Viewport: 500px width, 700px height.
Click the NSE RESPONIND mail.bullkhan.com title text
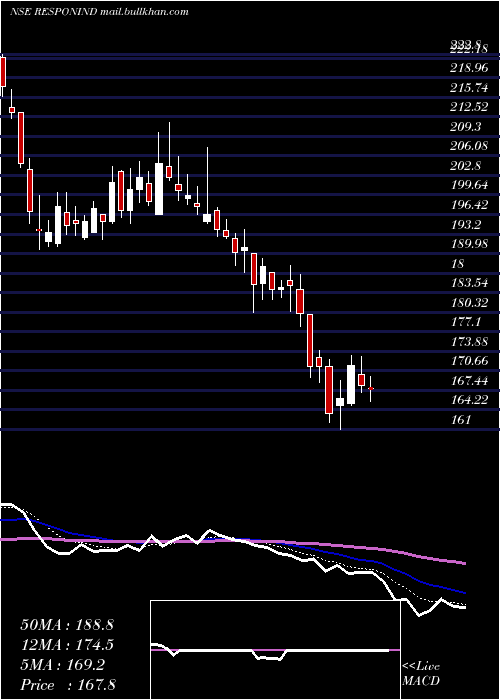click(x=99, y=12)
